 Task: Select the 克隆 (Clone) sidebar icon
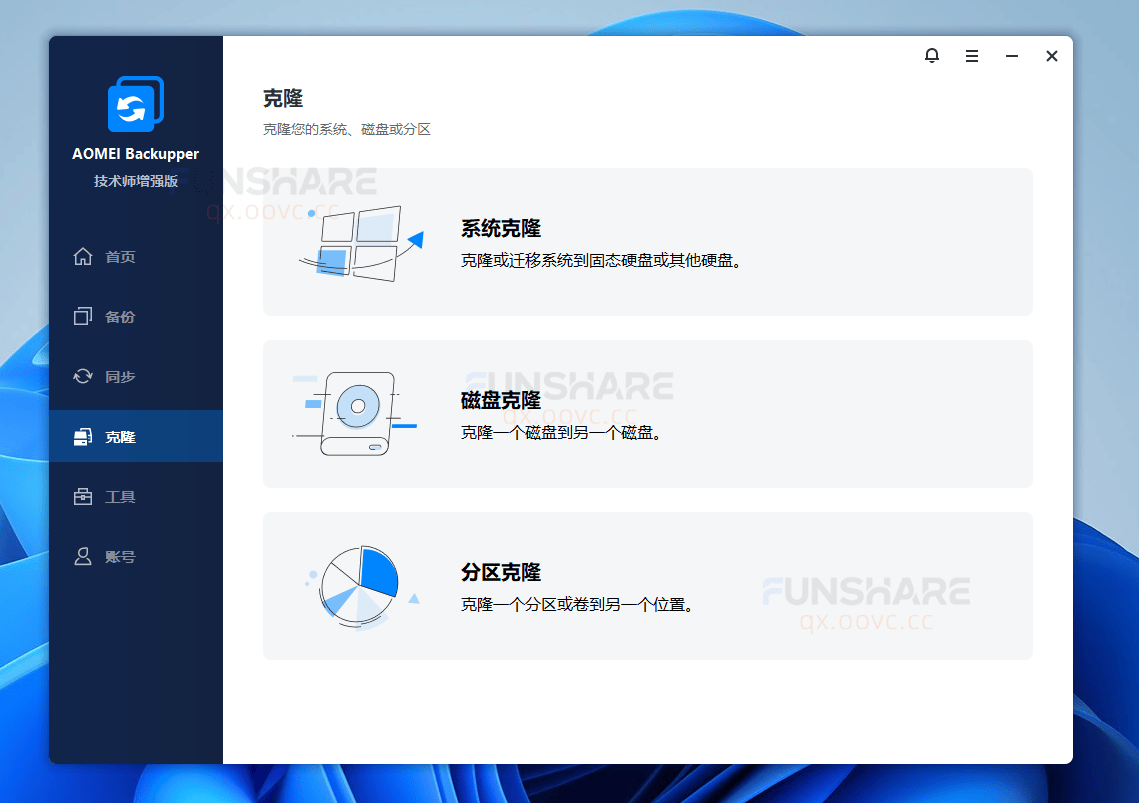coord(83,436)
